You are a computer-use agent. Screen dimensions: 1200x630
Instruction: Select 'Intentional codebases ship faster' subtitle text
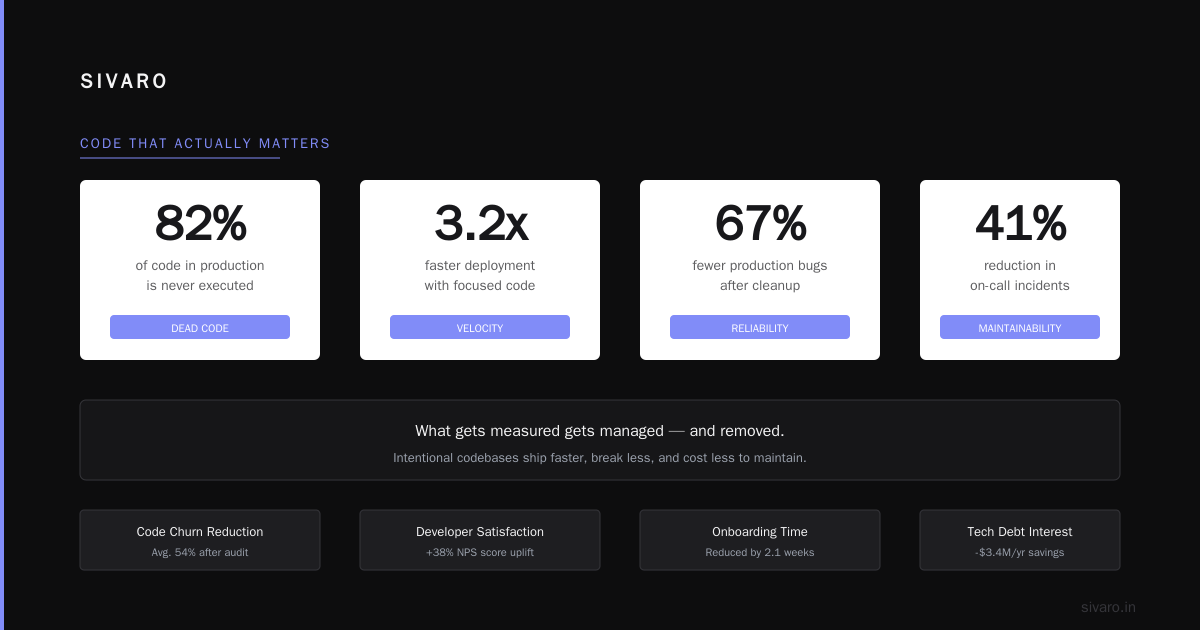[x=600, y=458]
